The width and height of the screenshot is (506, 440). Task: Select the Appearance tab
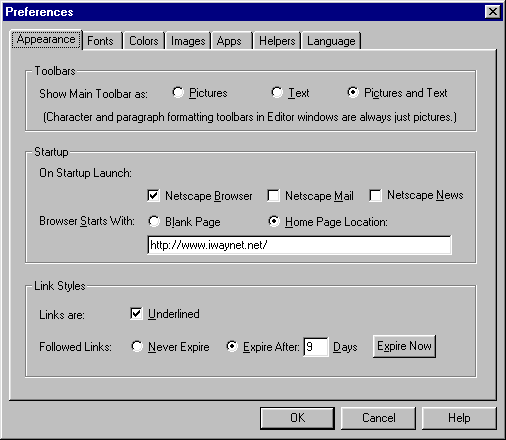click(46, 40)
